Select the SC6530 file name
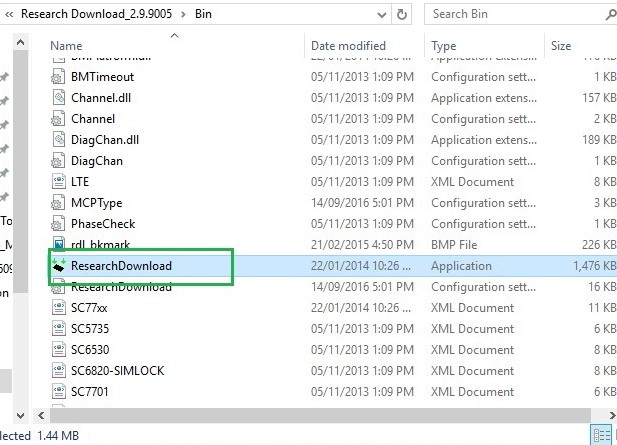Screen dimensions: 617x445 click(90, 349)
